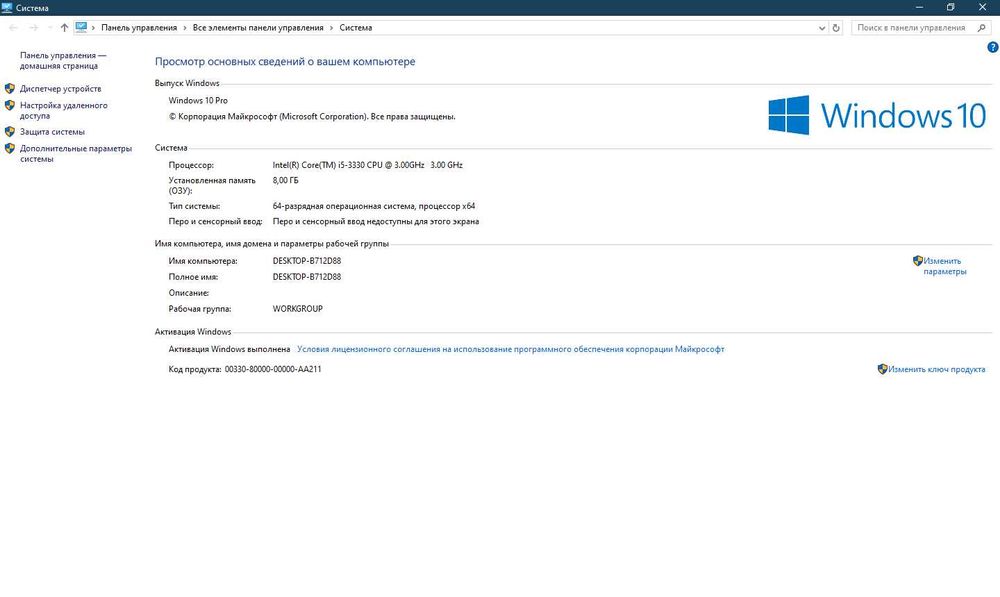
Task: Click the 8,00 ГБ memory value
Action: click(285, 181)
